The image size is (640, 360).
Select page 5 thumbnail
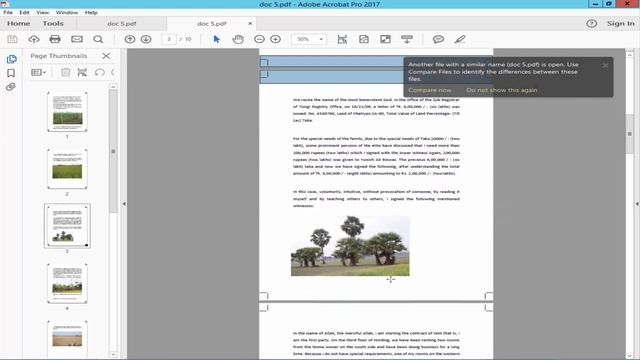[67, 339]
